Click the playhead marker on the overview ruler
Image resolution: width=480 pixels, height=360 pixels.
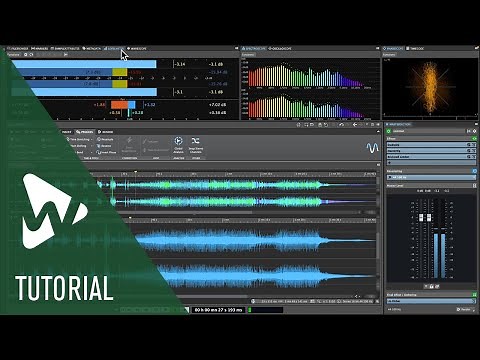tap(136, 172)
